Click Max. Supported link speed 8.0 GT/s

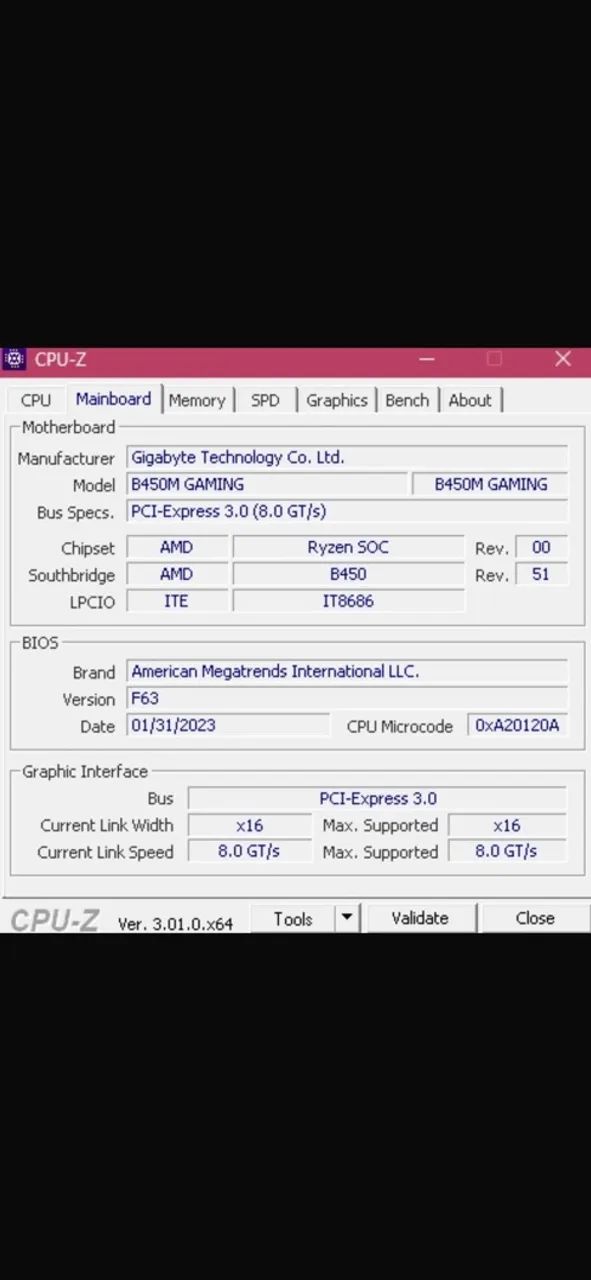[507, 852]
